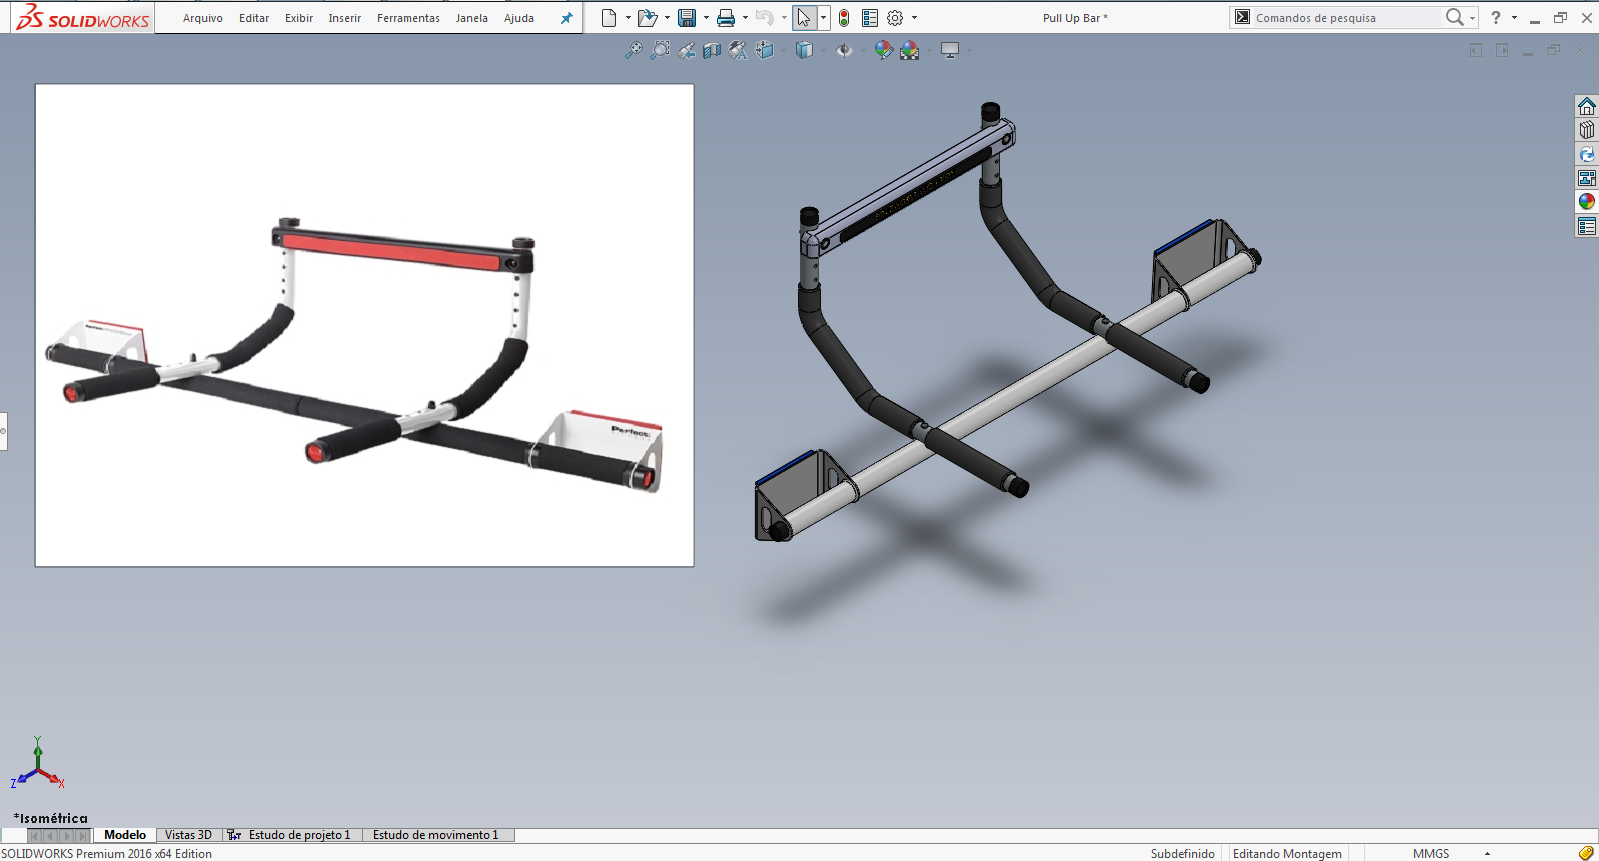The image size is (1599, 861).
Task: Click the Undo arrow icon
Action: tap(765, 18)
